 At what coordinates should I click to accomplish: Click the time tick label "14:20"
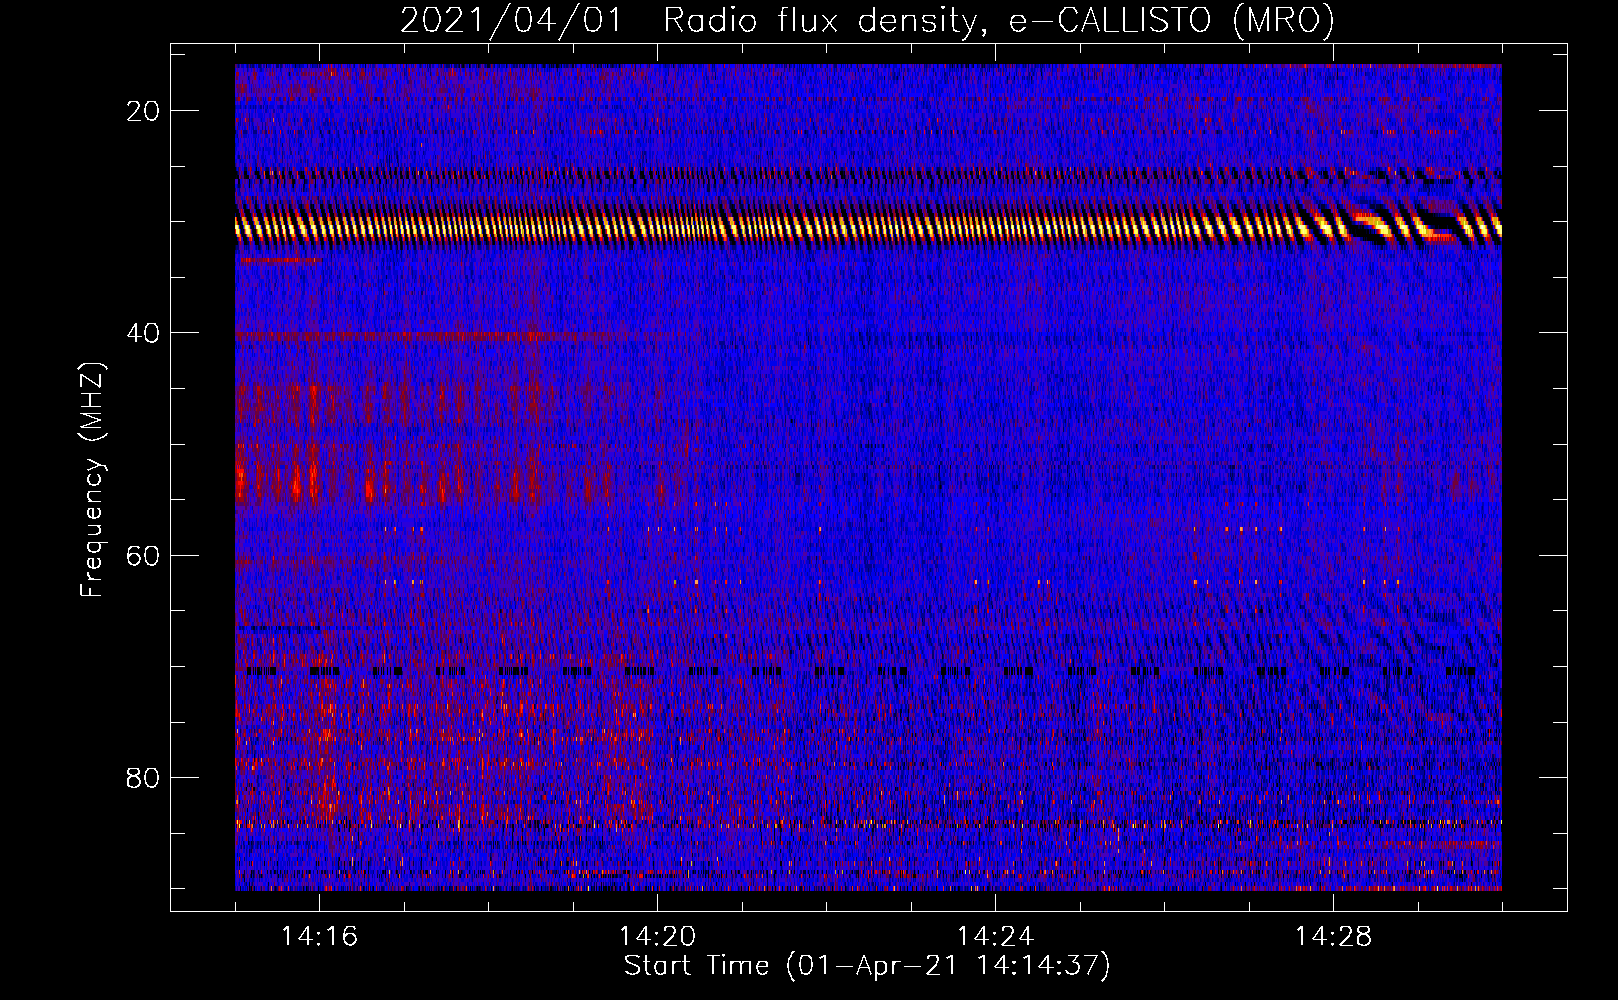[x=658, y=936]
